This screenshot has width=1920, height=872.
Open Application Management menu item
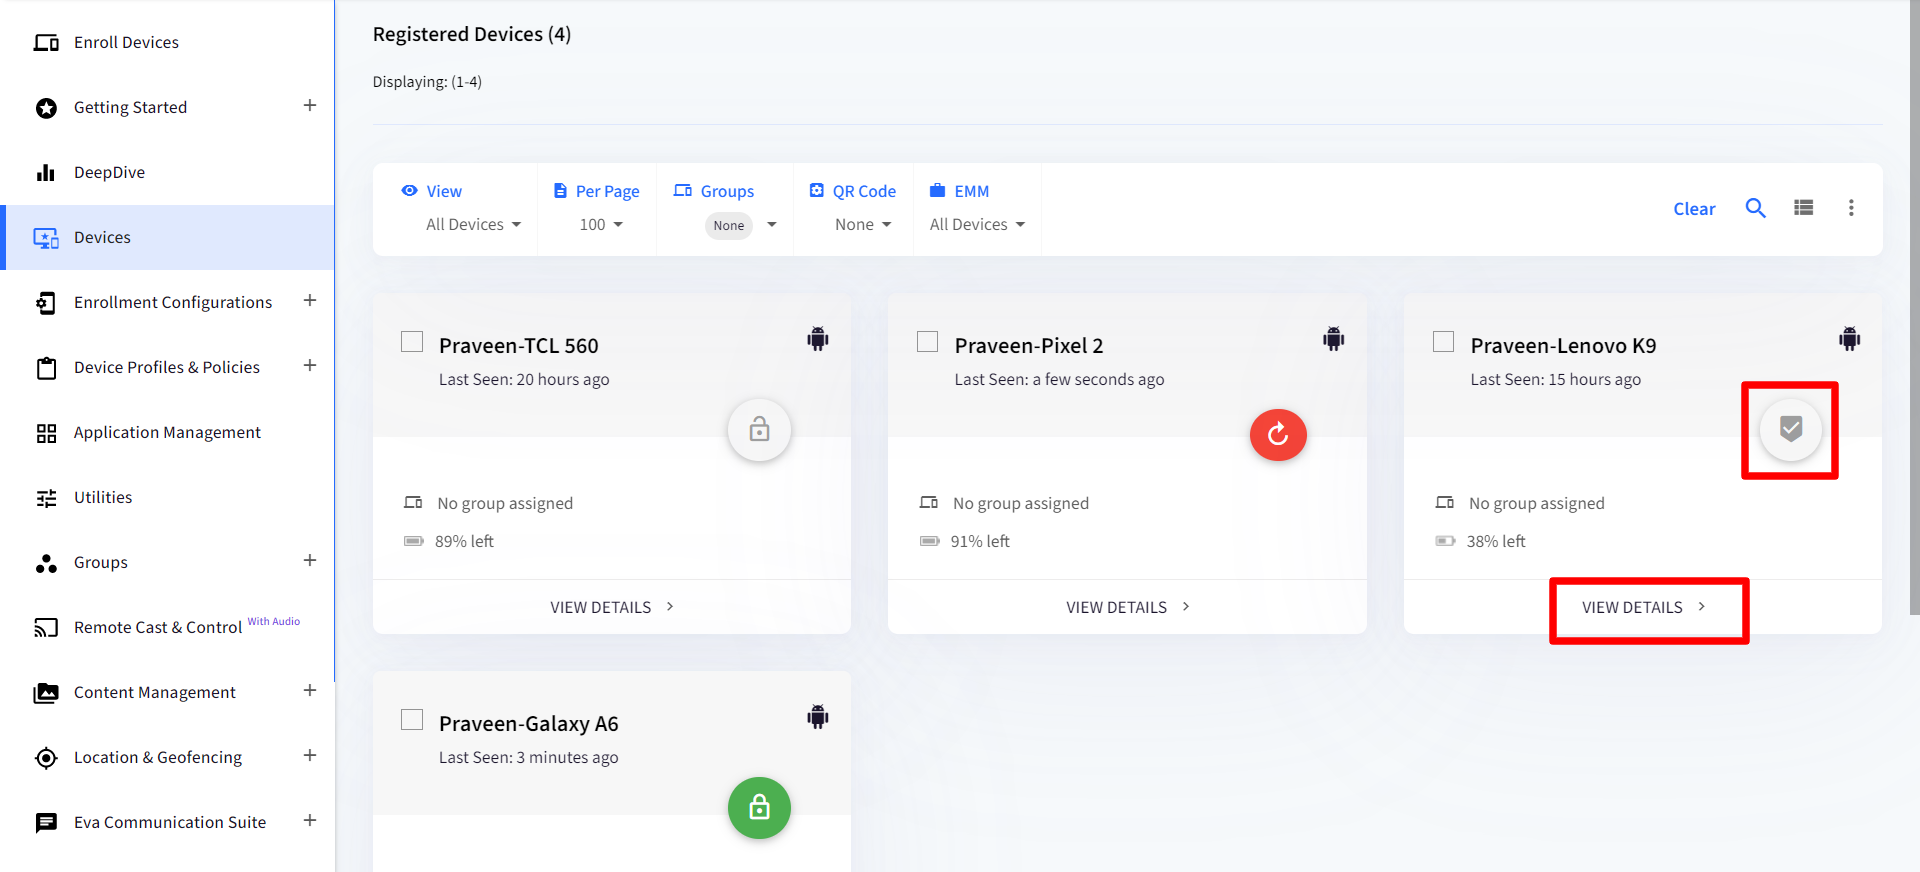pyautogui.click(x=167, y=433)
